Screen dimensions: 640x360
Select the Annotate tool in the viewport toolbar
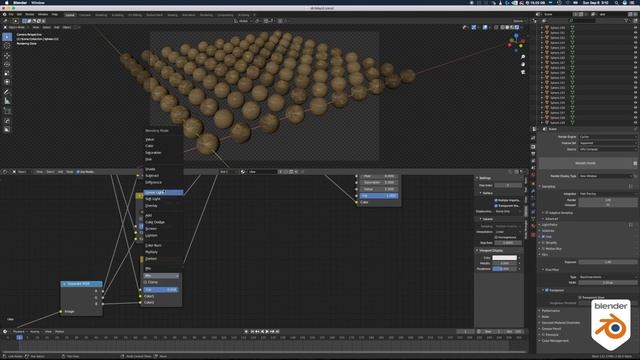[x=7, y=92]
